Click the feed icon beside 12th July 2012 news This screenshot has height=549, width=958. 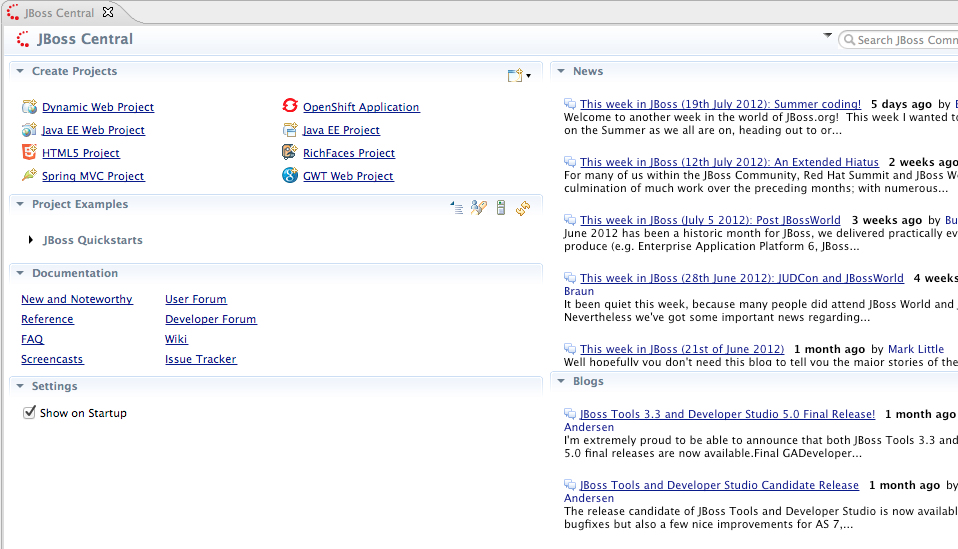pyautogui.click(x=570, y=162)
